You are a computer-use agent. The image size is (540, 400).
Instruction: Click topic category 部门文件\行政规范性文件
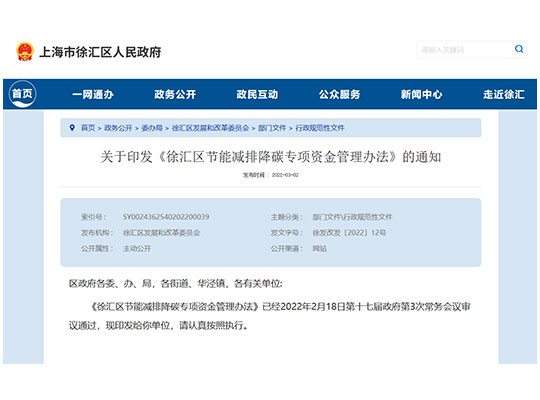tap(352, 217)
